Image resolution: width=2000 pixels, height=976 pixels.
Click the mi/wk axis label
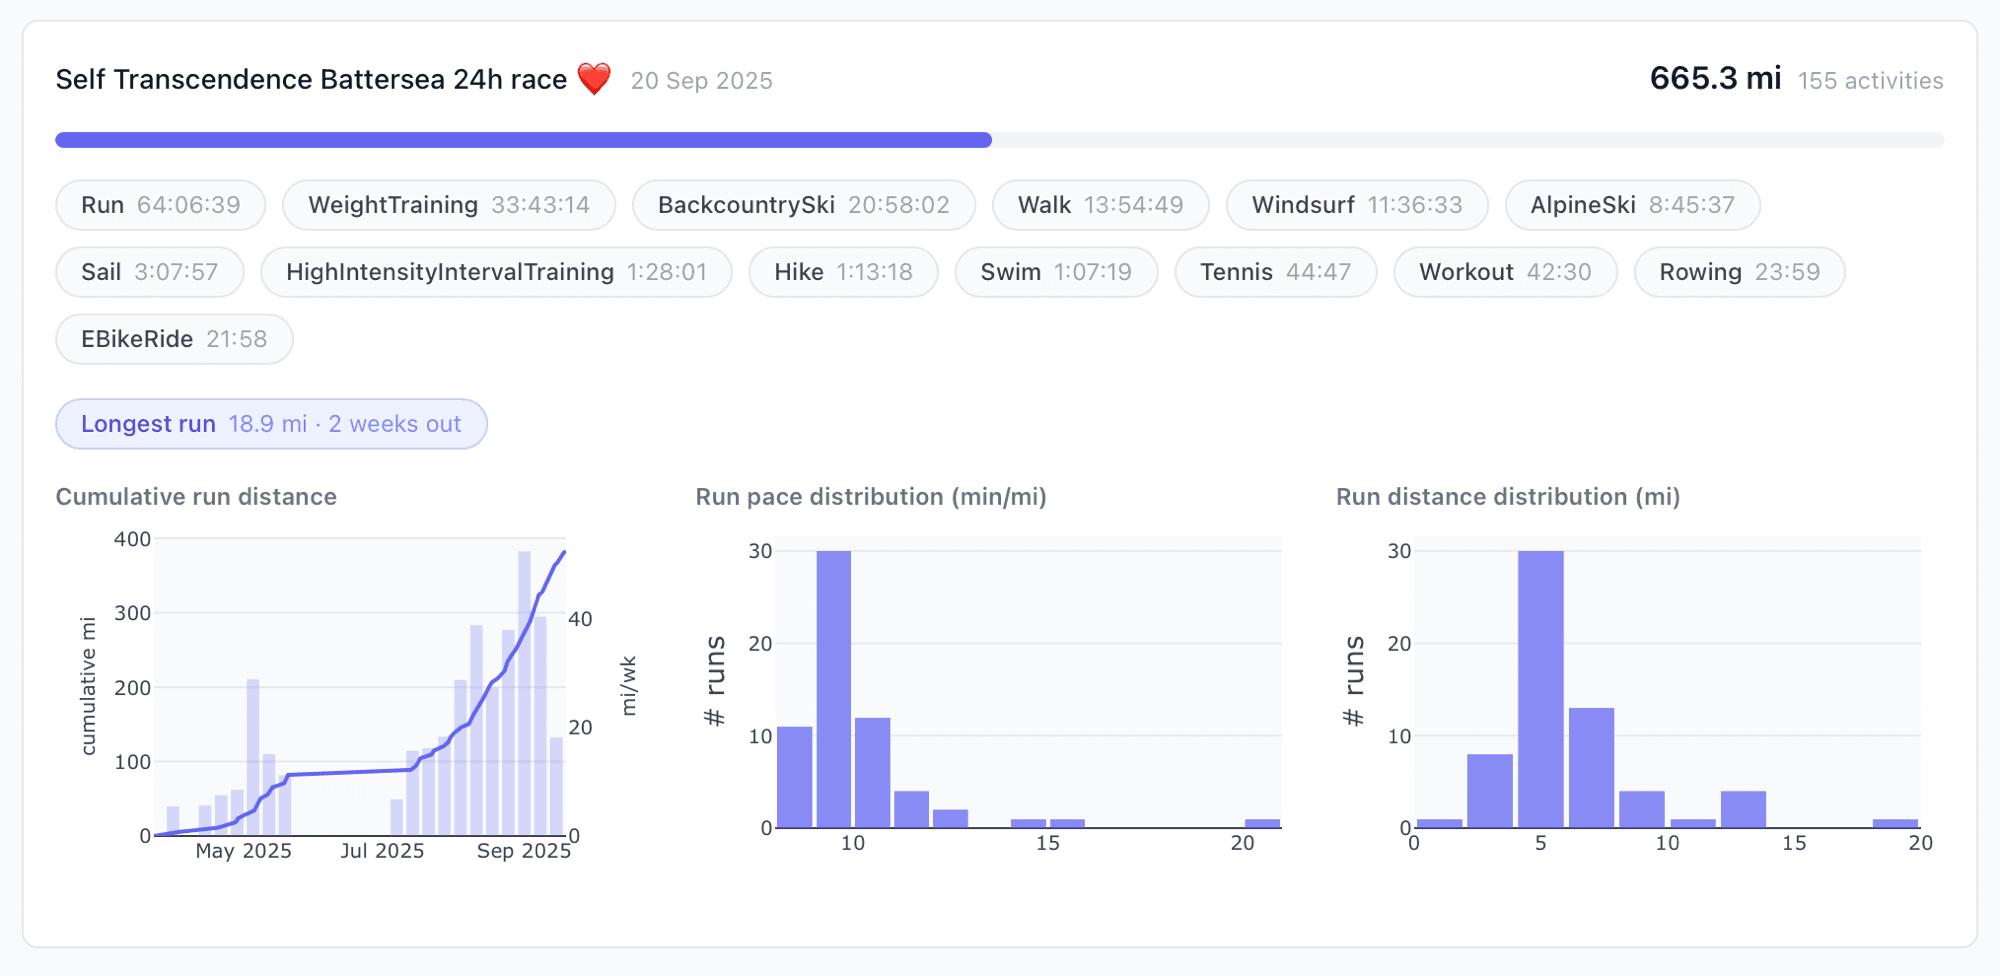[x=628, y=686]
